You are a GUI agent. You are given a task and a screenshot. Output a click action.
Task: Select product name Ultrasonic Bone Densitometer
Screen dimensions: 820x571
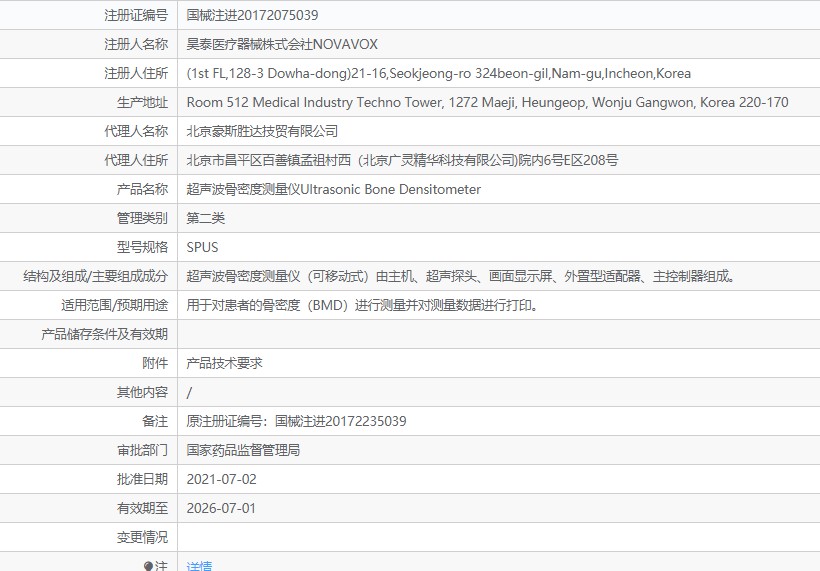click(333, 189)
